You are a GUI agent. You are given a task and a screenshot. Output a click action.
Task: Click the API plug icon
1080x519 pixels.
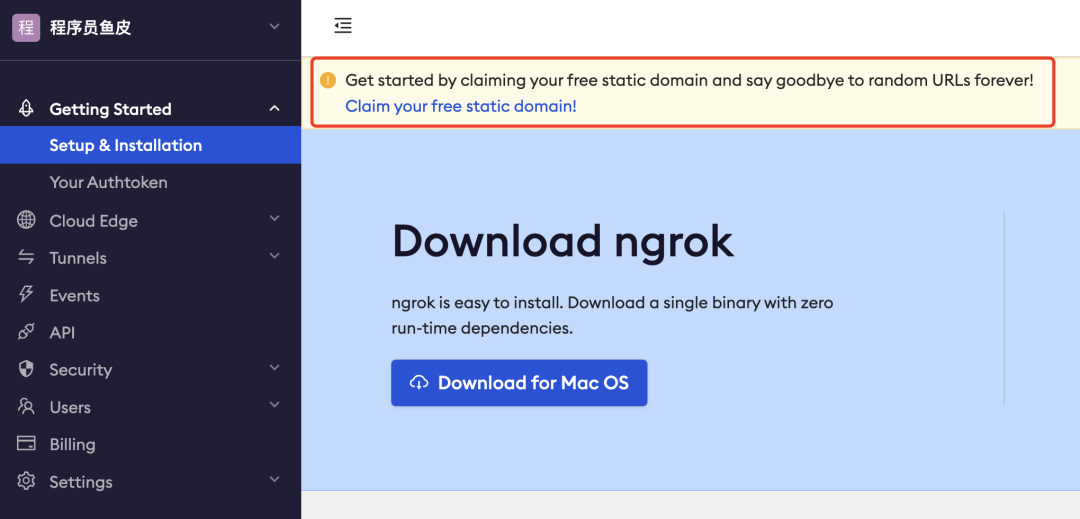pyautogui.click(x=27, y=332)
